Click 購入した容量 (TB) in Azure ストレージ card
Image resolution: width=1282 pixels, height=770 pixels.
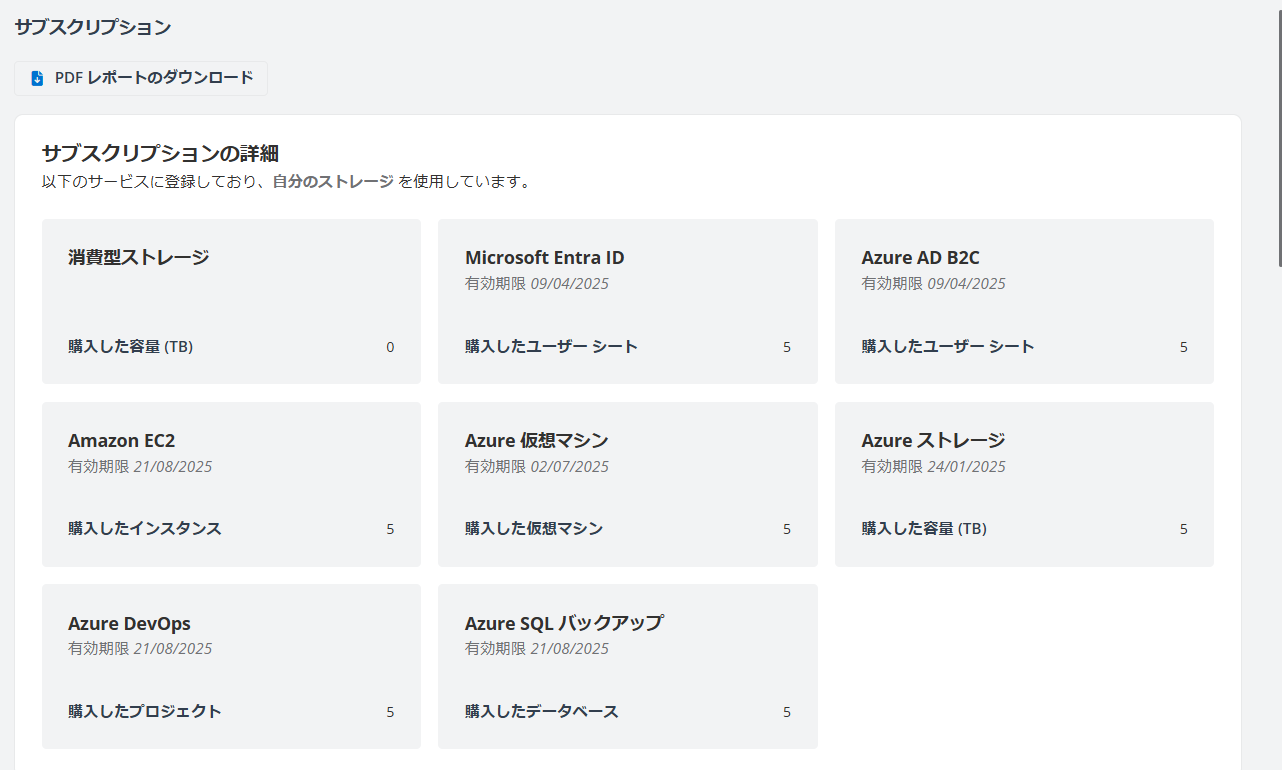[x=925, y=529]
